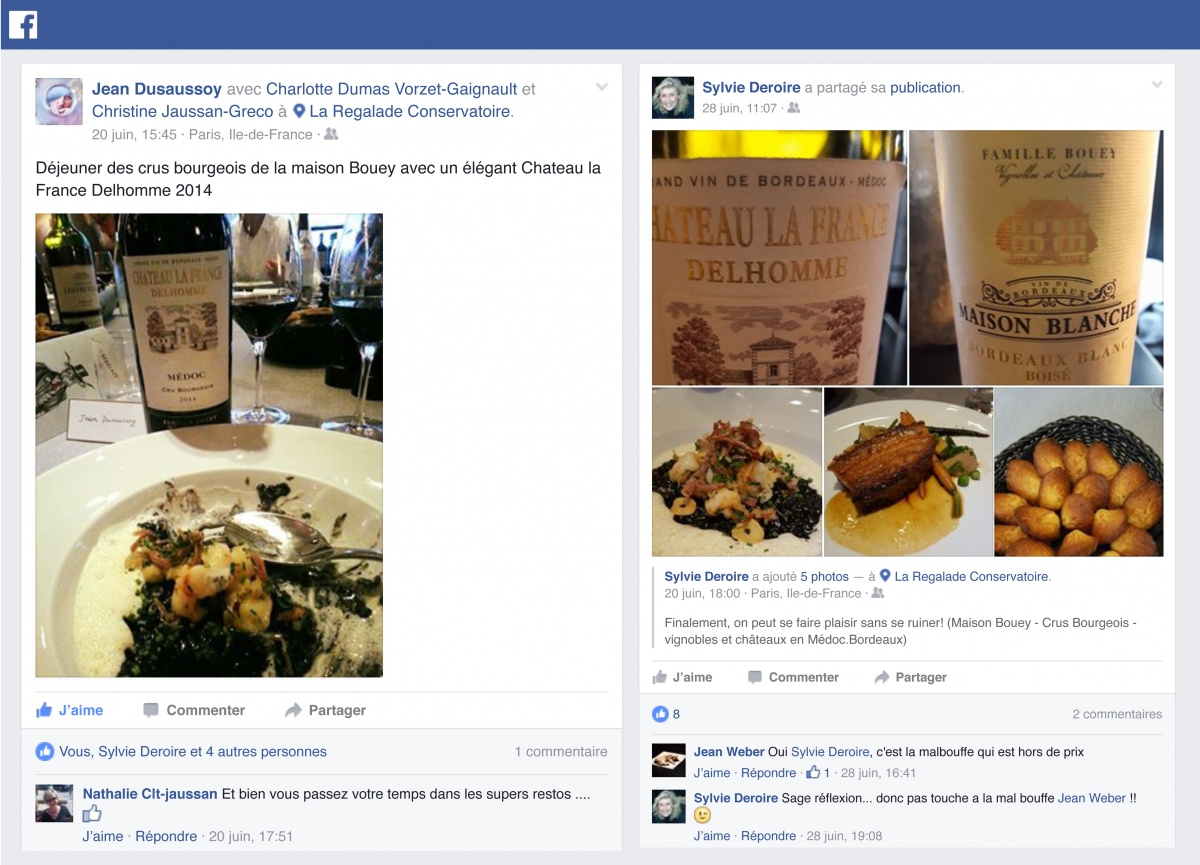Viewport: 1200px width, 865px height.
Task: Toggle J'aime on Sylvie Deroire's shared post
Action: pyautogui.click(x=682, y=677)
